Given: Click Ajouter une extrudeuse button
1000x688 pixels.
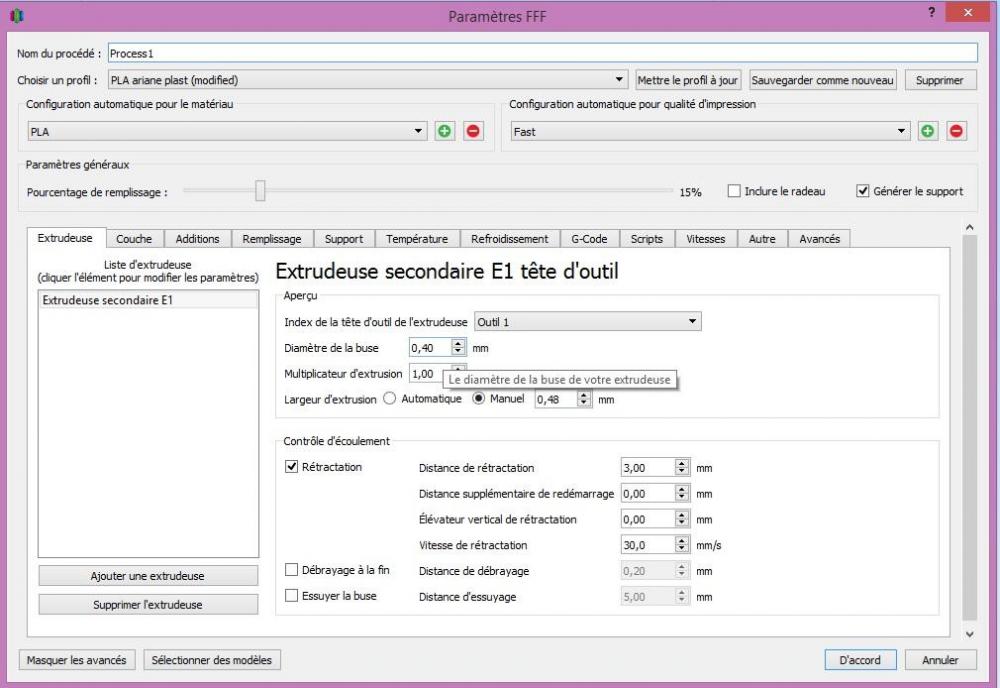Looking at the screenshot, I should (148, 575).
